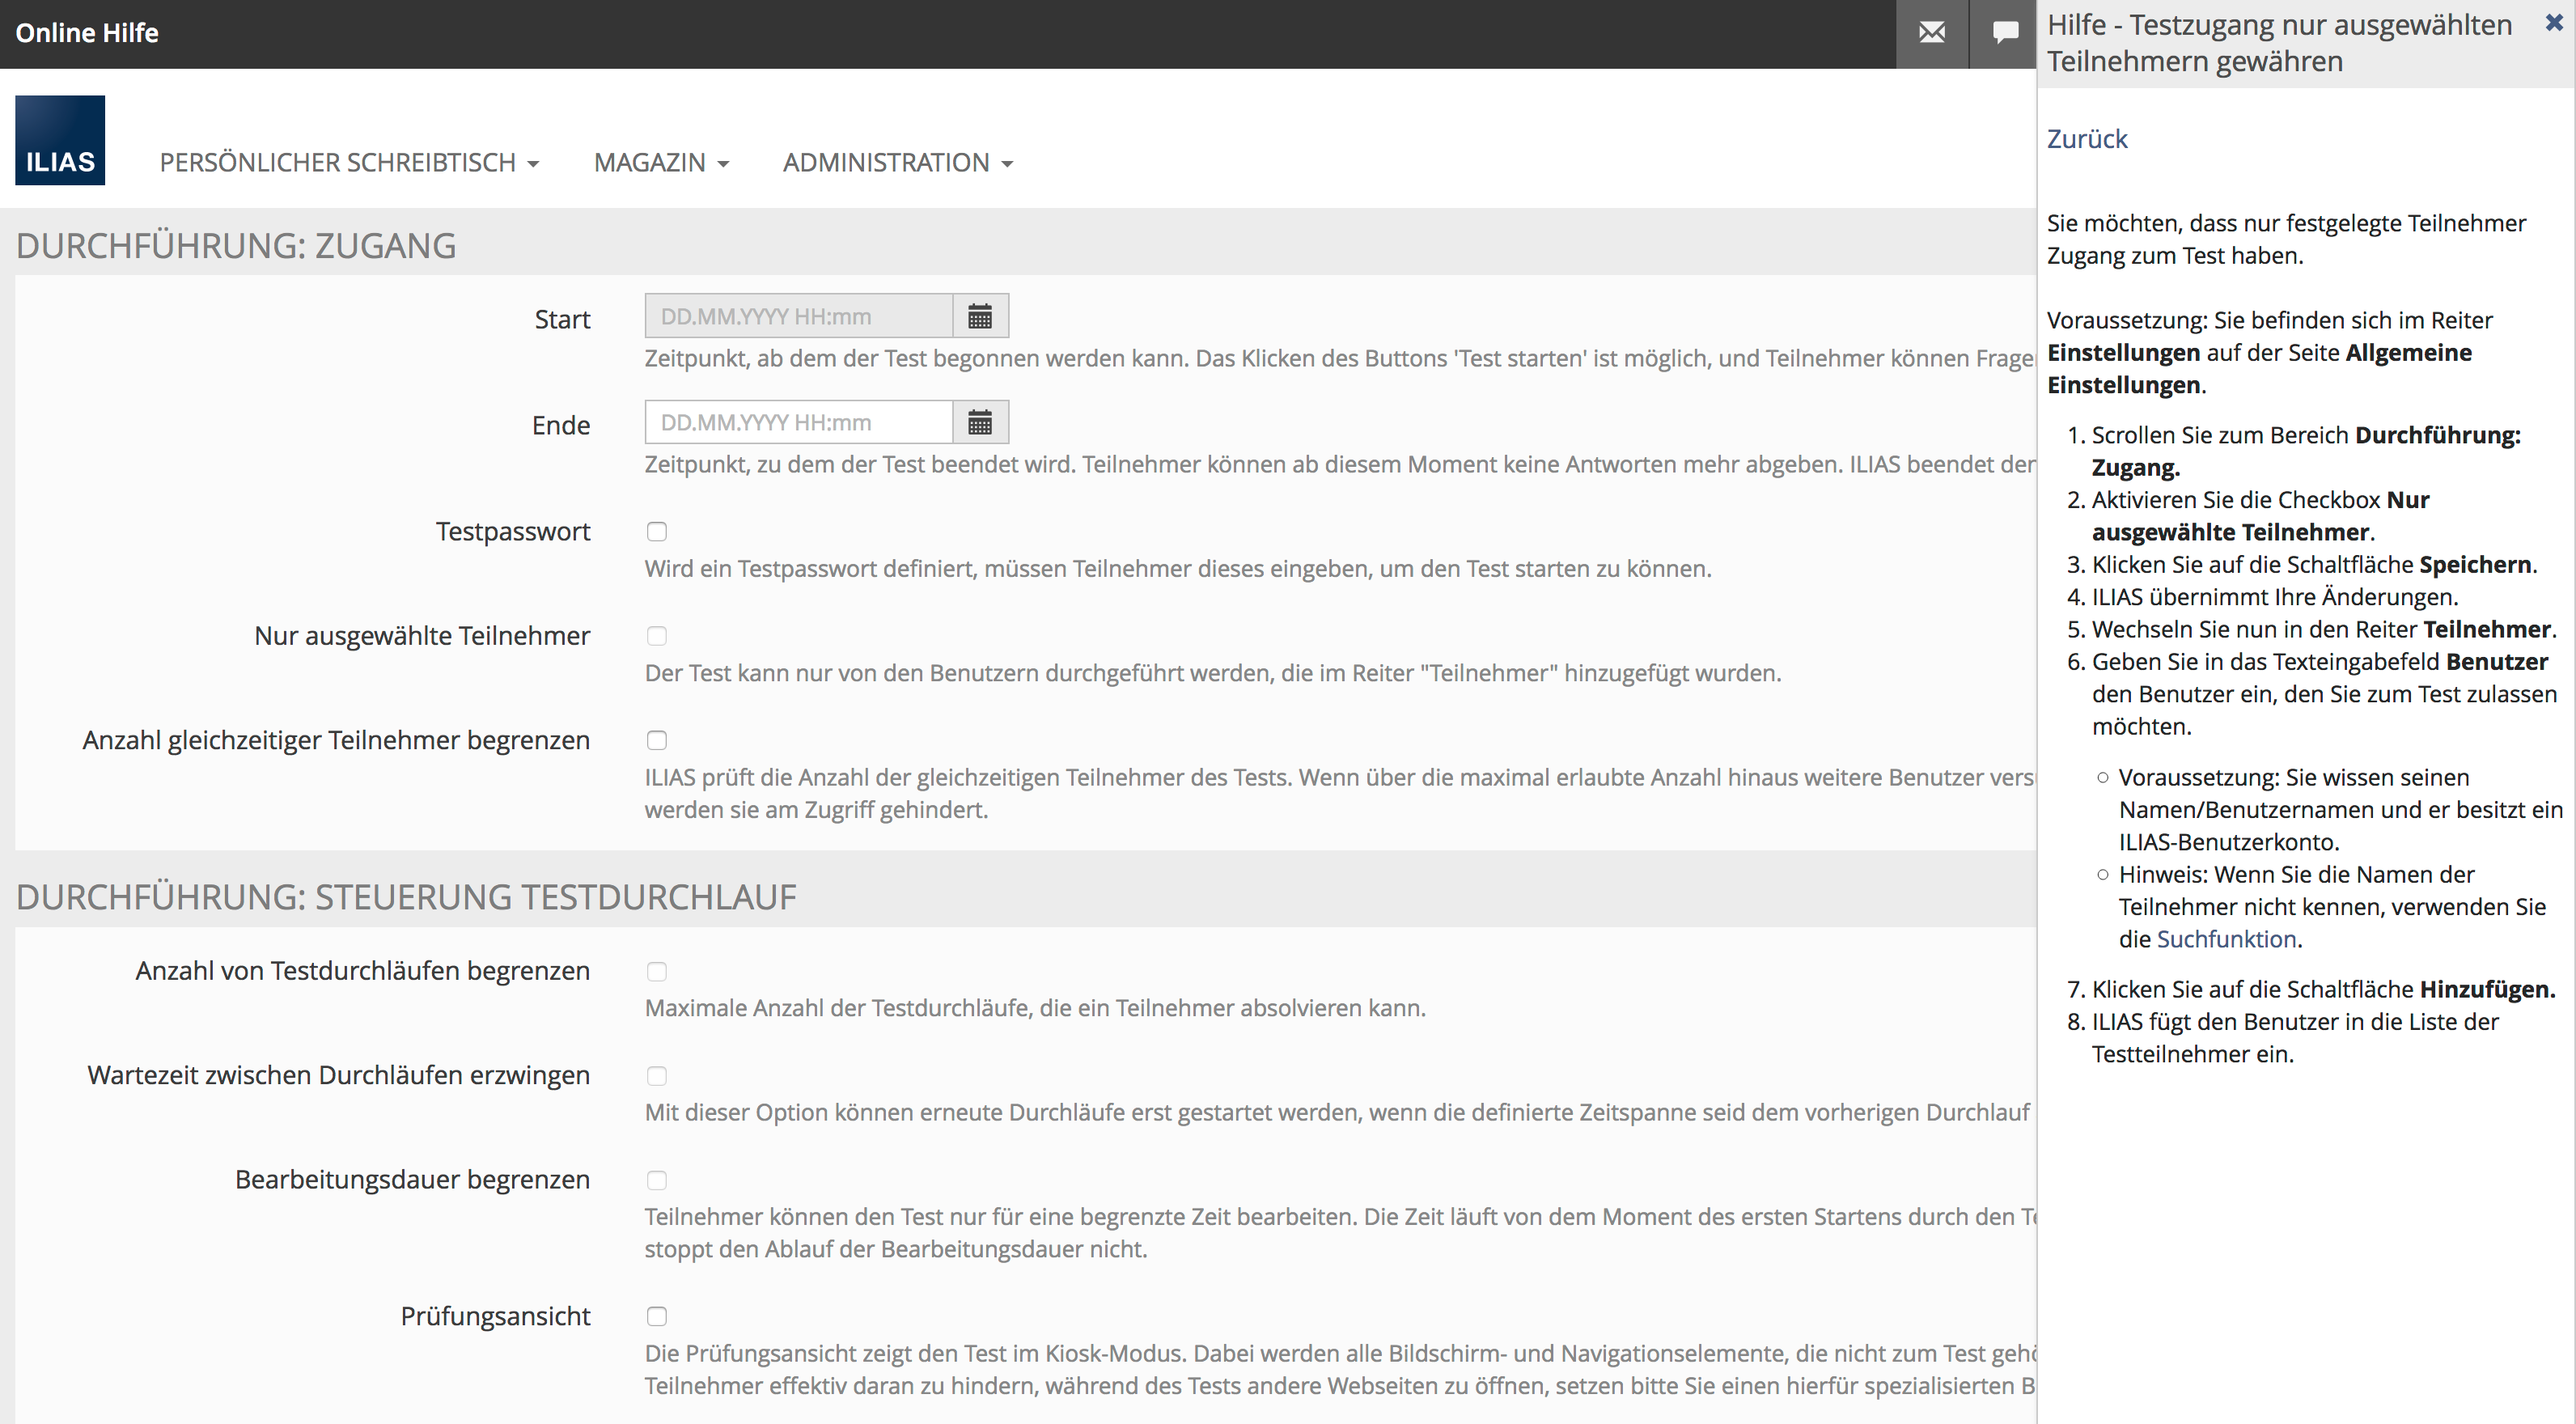Screen dimensions: 2576x1424
Task: Enable the Testpasswort checkbox
Action: (657, 531)
